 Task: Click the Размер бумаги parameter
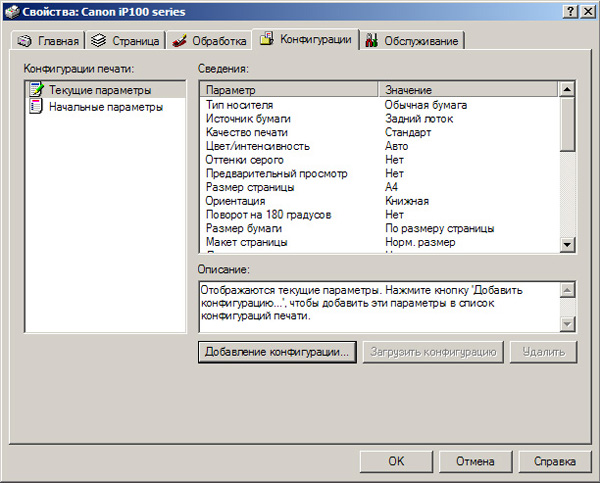pos(244,228)
